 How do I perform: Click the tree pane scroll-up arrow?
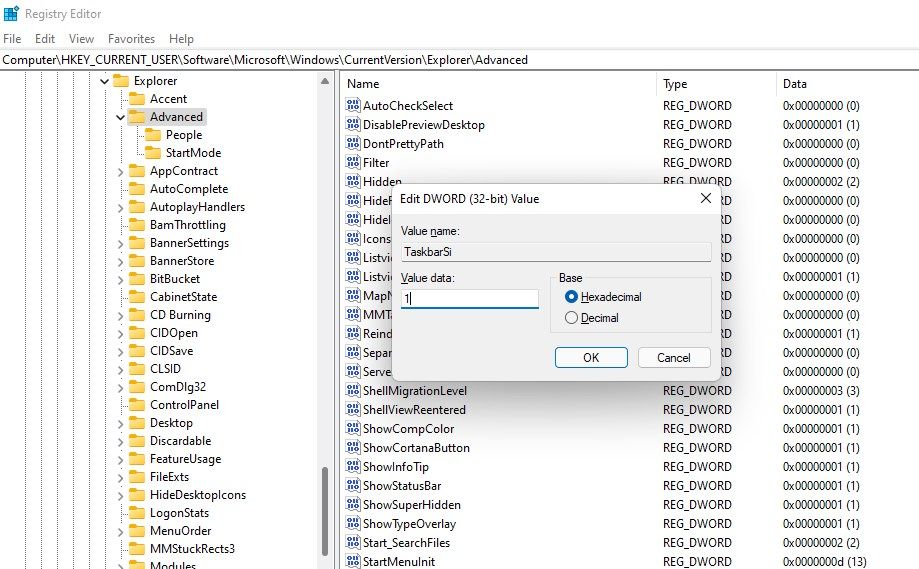pos(325,81)
